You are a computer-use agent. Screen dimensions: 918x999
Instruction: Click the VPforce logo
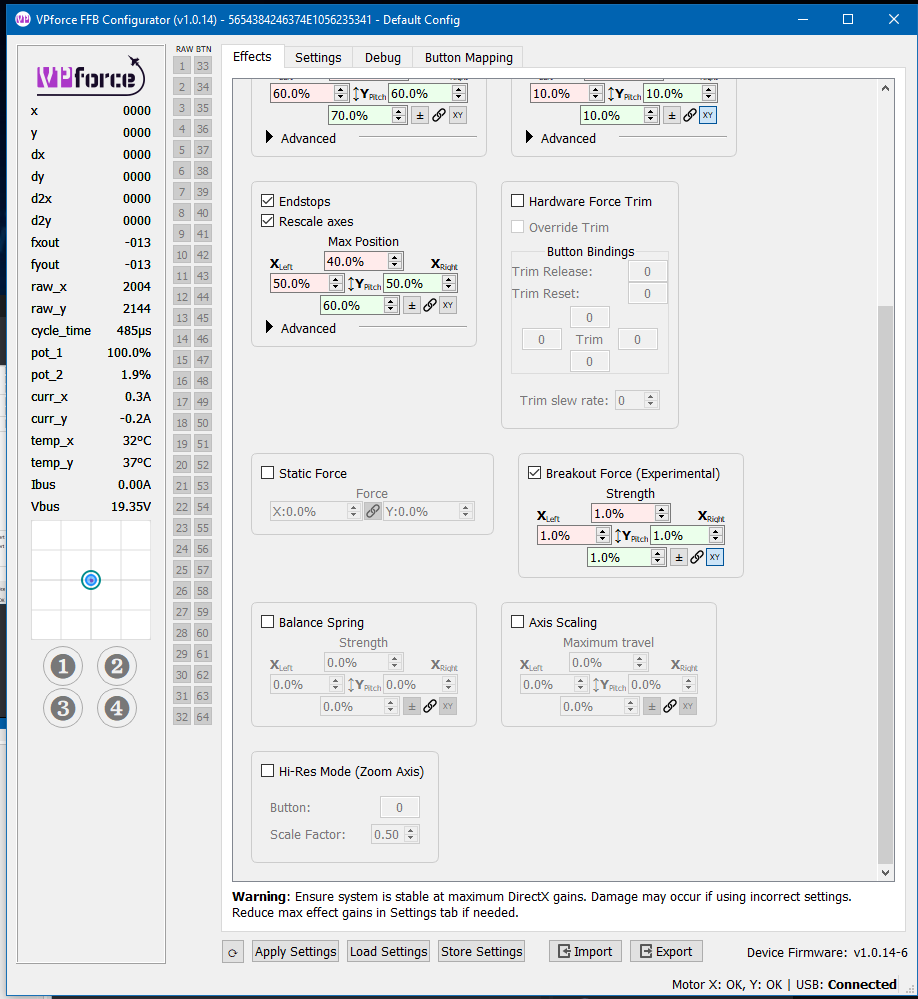point(90,76)
